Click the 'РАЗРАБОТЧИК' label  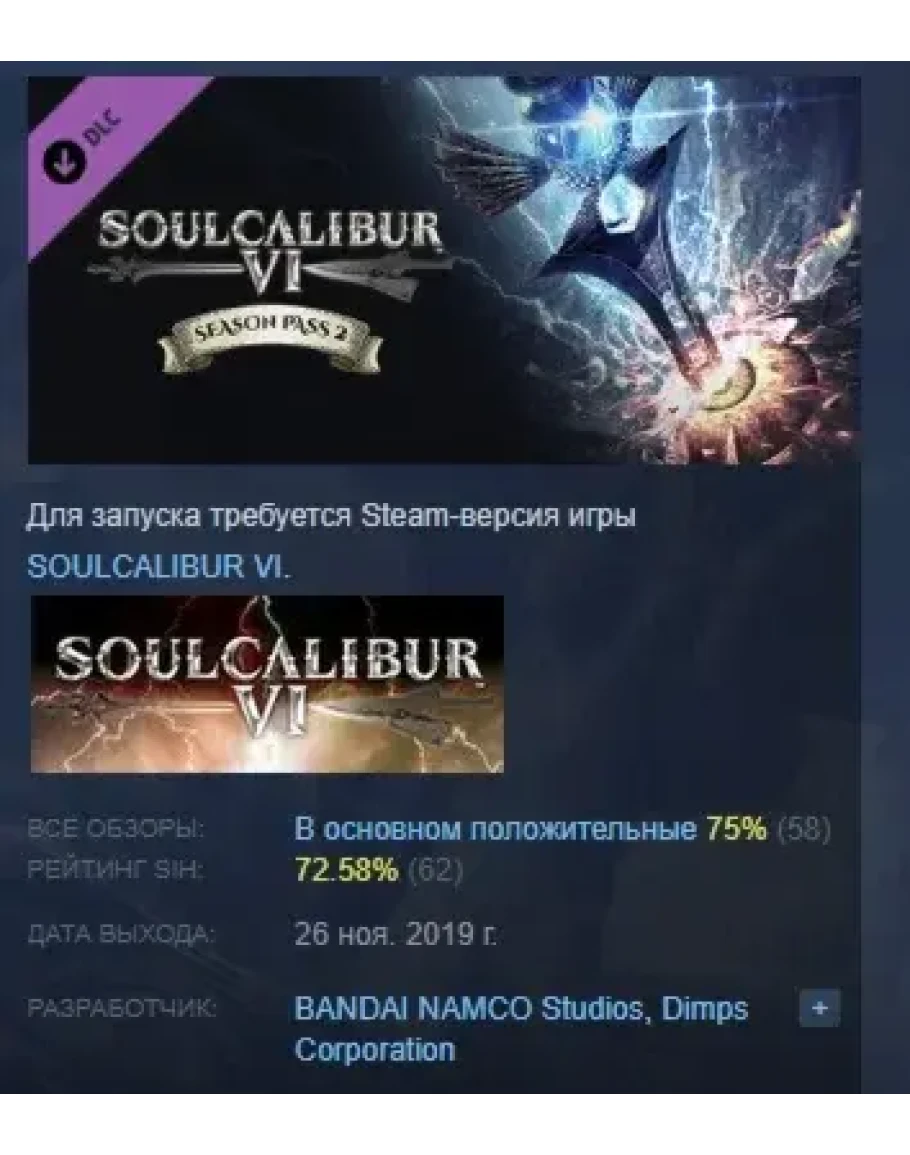tap(122, 1007)
